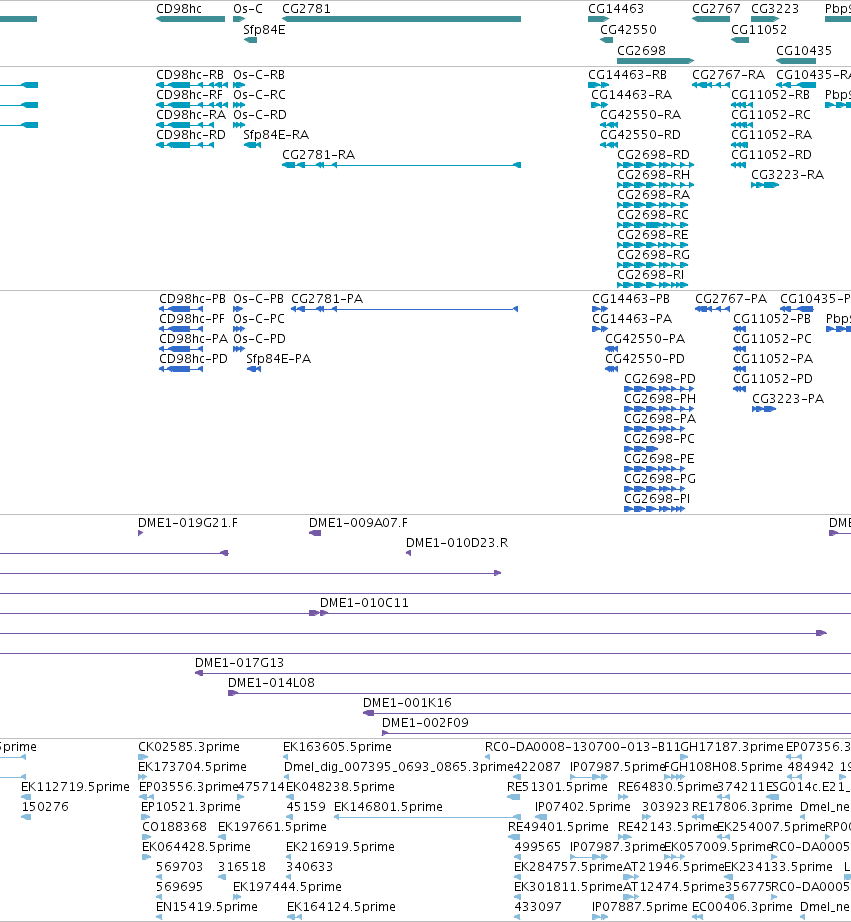
Task: Open EST CK02585.3prime
Action: pos(189,747)
